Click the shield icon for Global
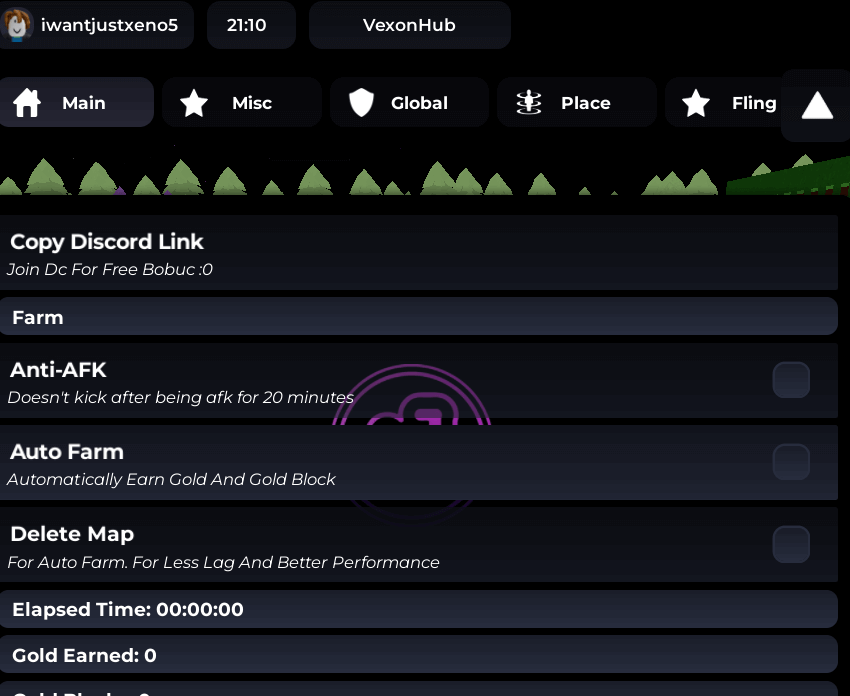The image size is (850, 696). [361, 103]
